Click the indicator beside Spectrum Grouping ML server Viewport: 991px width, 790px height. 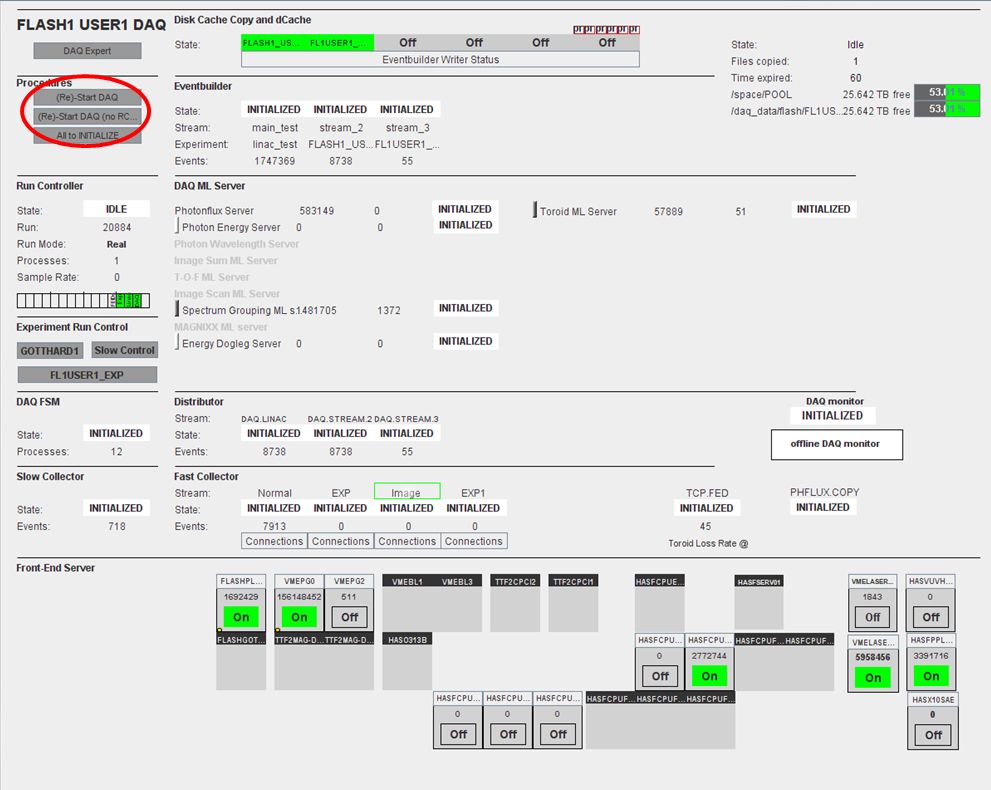click(x=178, y=311)
